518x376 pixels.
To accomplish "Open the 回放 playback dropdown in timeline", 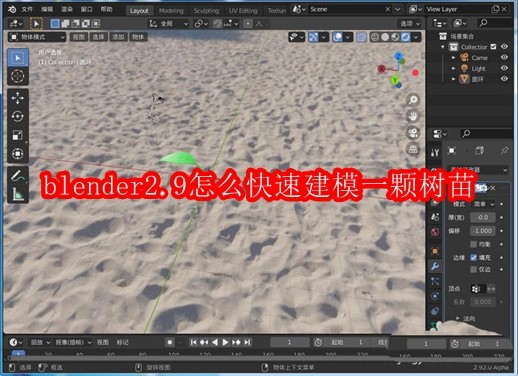I will click(40, 342).
